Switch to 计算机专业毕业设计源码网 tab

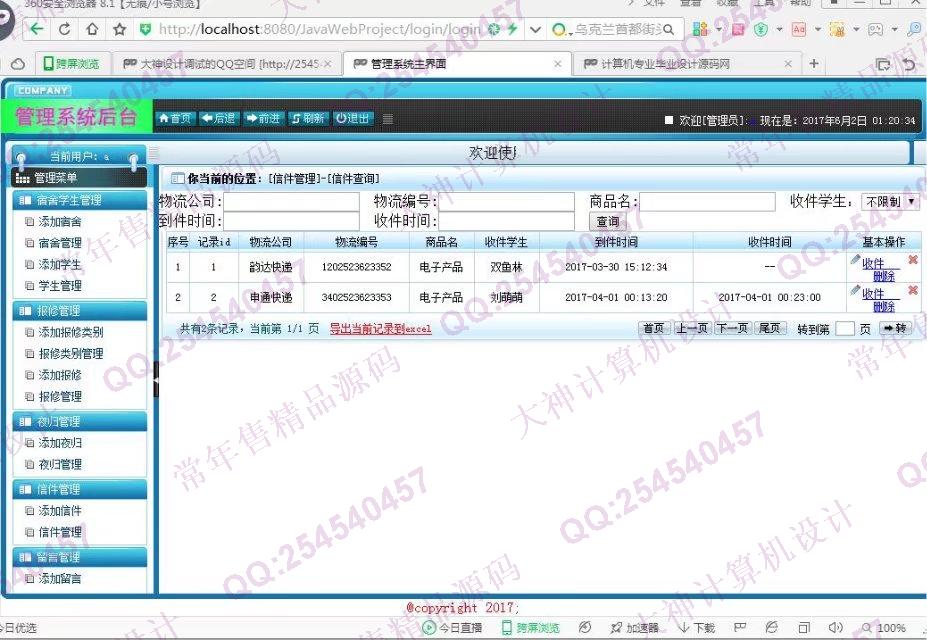point(686,64)
